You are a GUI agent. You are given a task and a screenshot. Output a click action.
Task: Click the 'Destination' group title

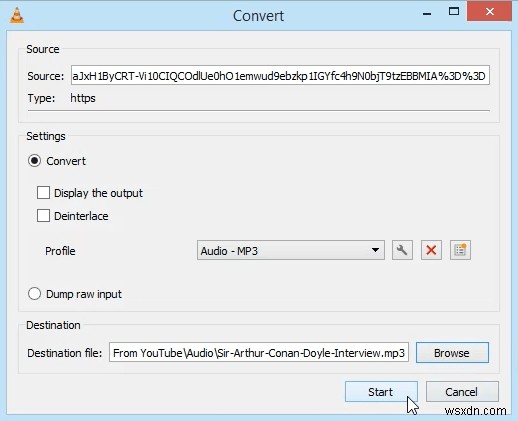click(53, 325)
